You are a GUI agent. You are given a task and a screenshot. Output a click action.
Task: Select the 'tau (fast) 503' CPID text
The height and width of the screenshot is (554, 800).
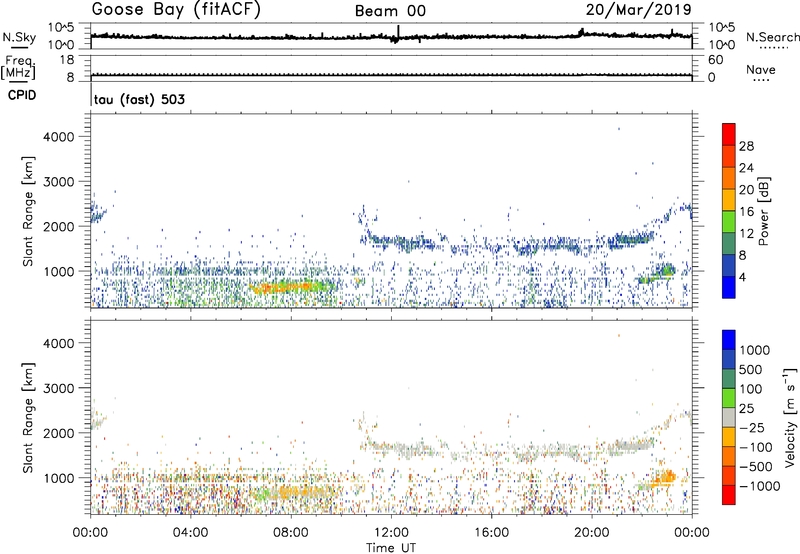click(139, 99)
